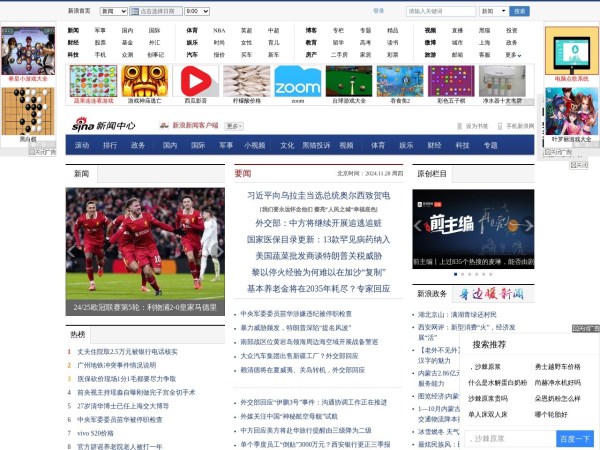Click first carousel dot under 原创栏目
The height and width of the screenshot is (450, 600).
[x=456, y=273]
